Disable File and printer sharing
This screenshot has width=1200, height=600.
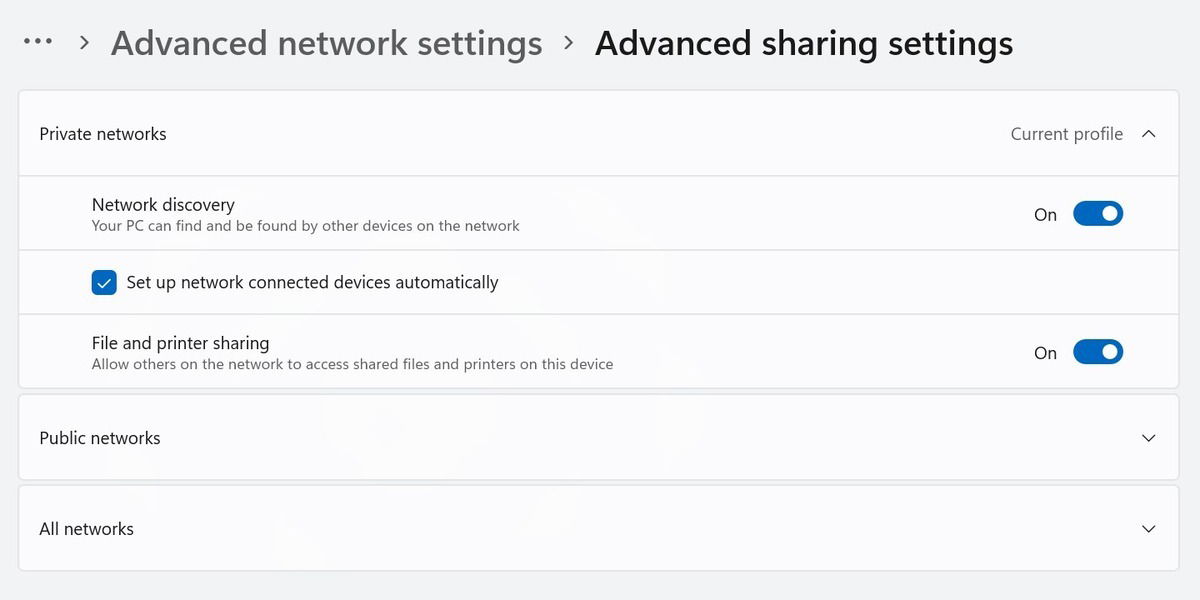click(x=1098, y=352)
